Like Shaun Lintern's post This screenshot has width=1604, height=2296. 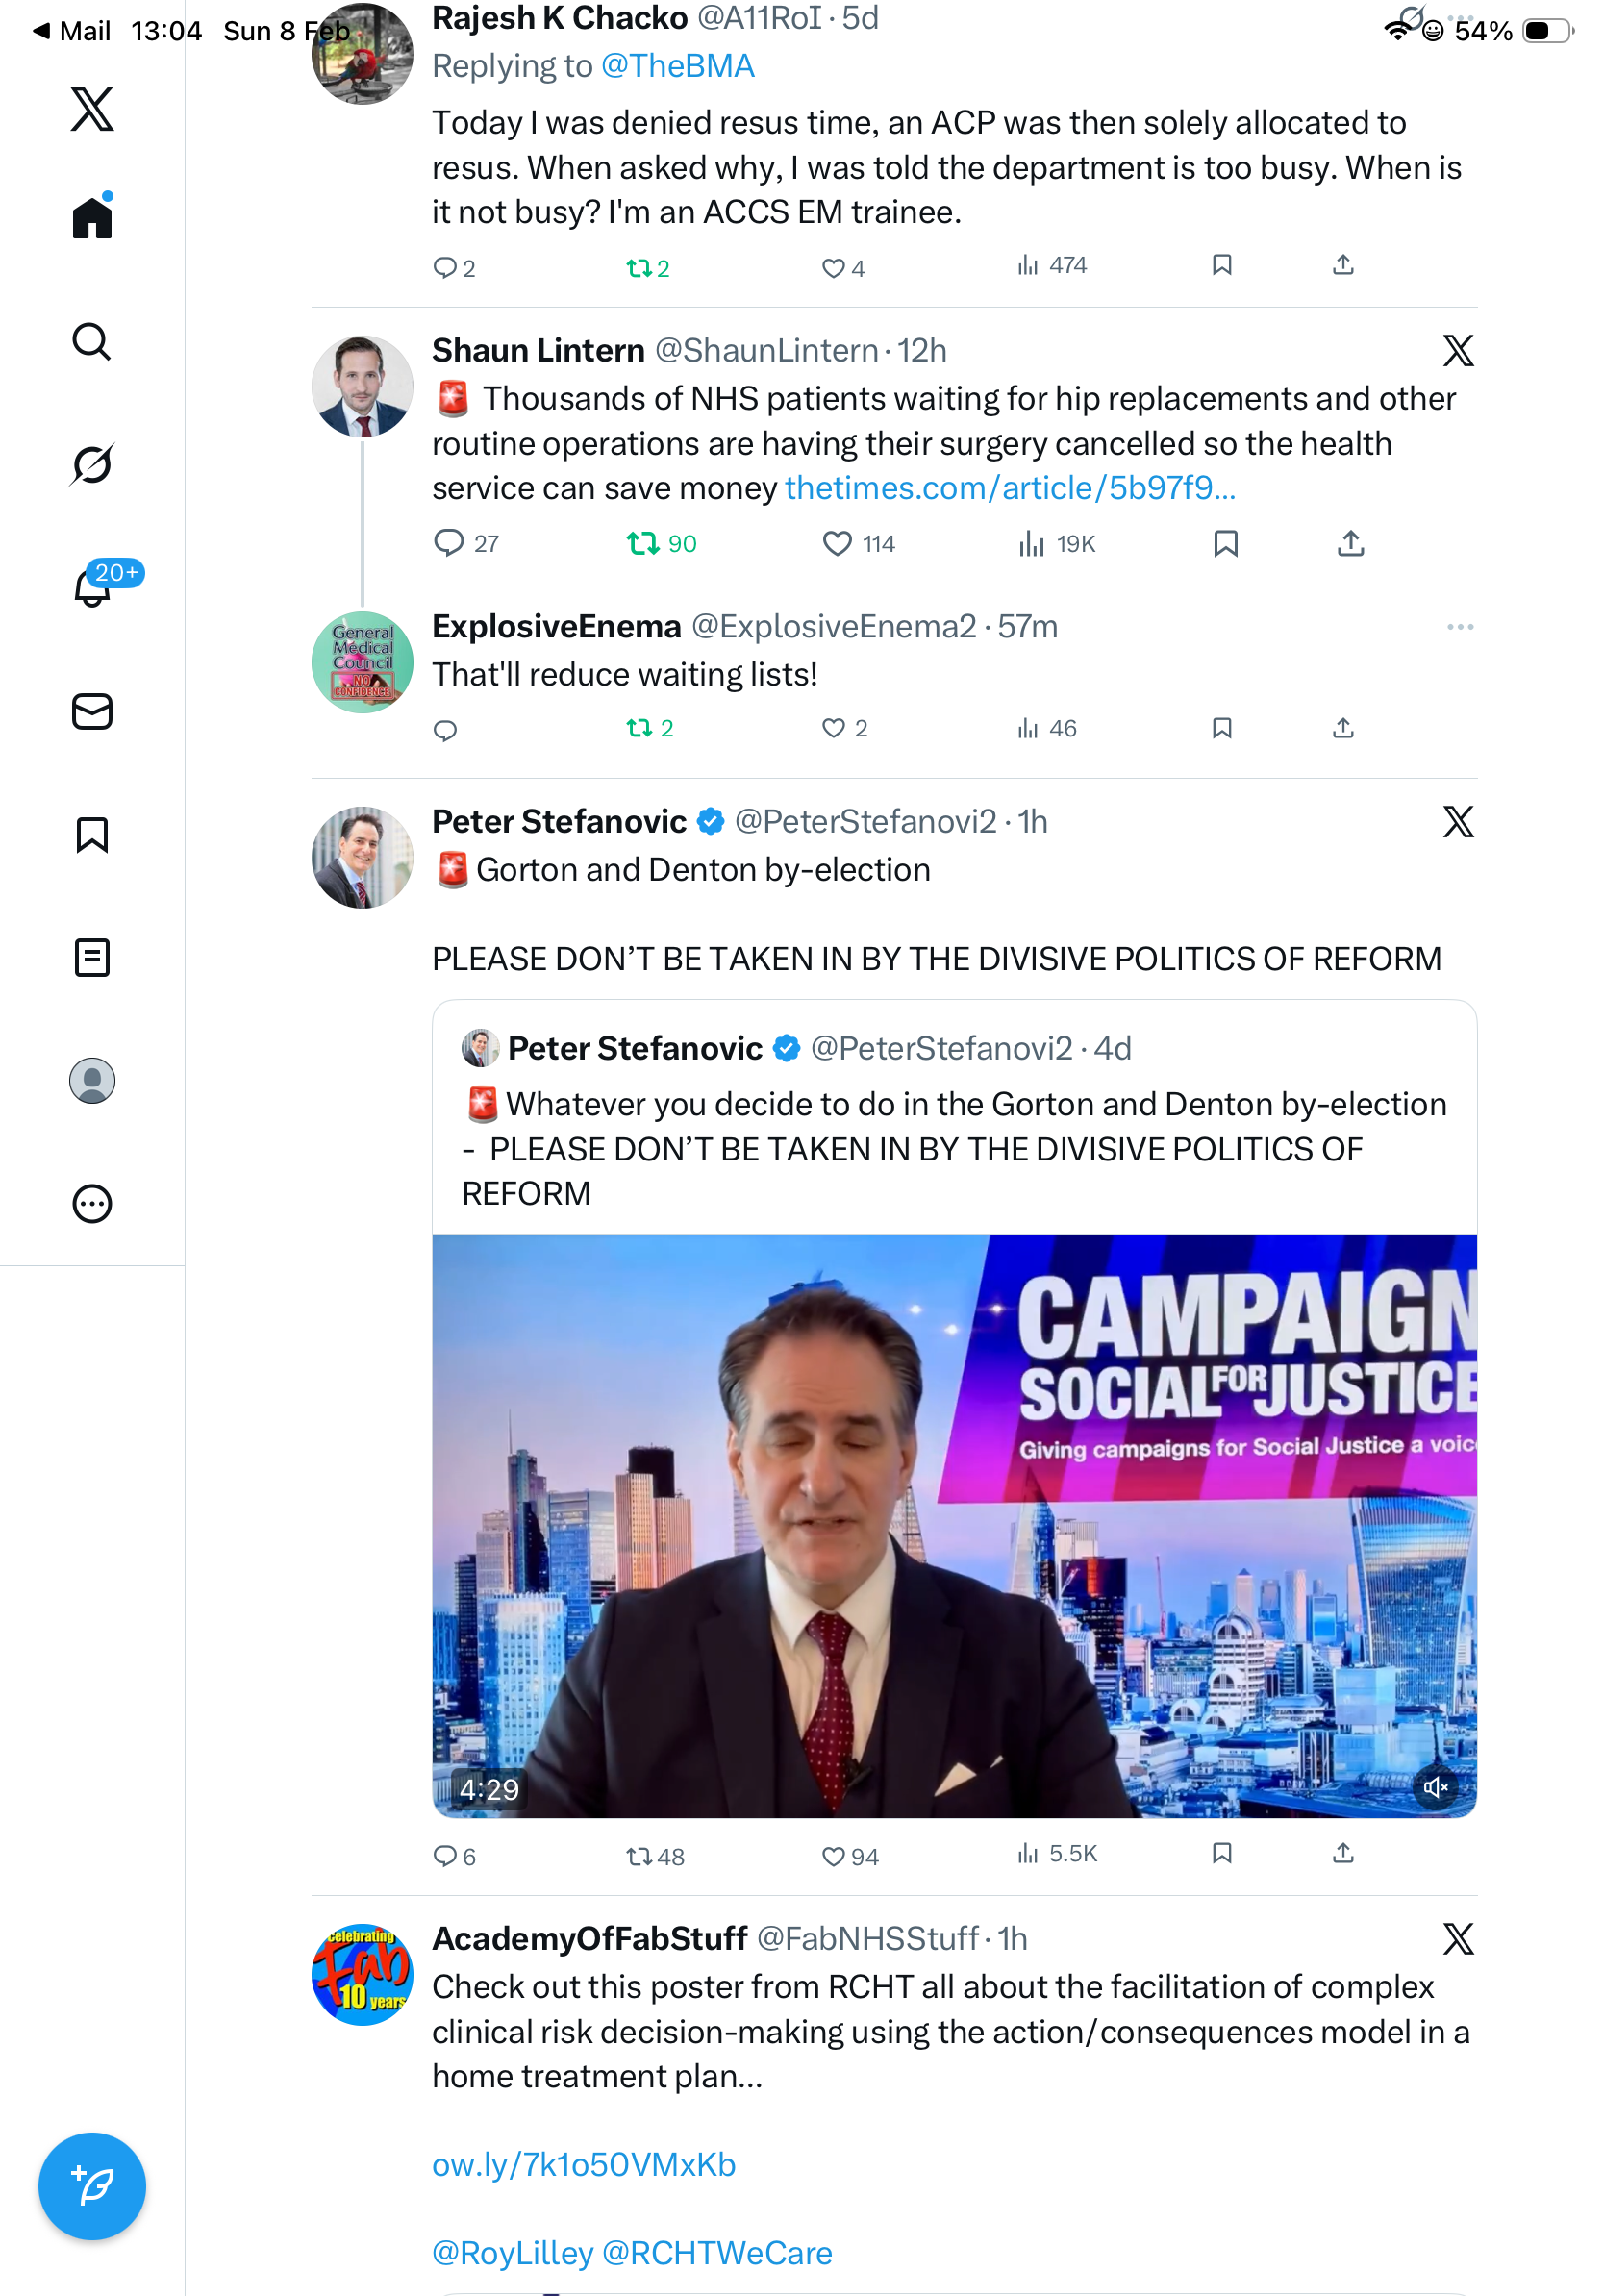[x=836, y=543]
